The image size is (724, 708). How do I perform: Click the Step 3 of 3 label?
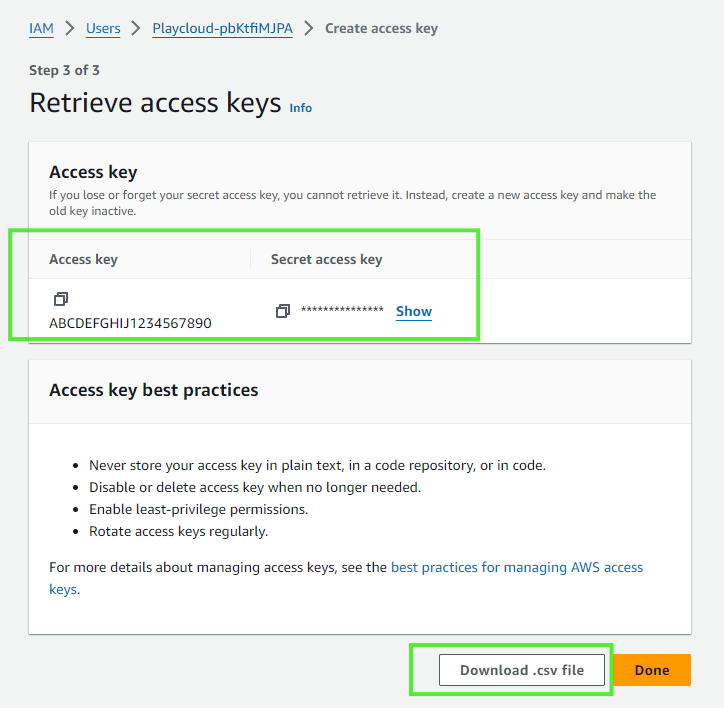coord(64,70)
